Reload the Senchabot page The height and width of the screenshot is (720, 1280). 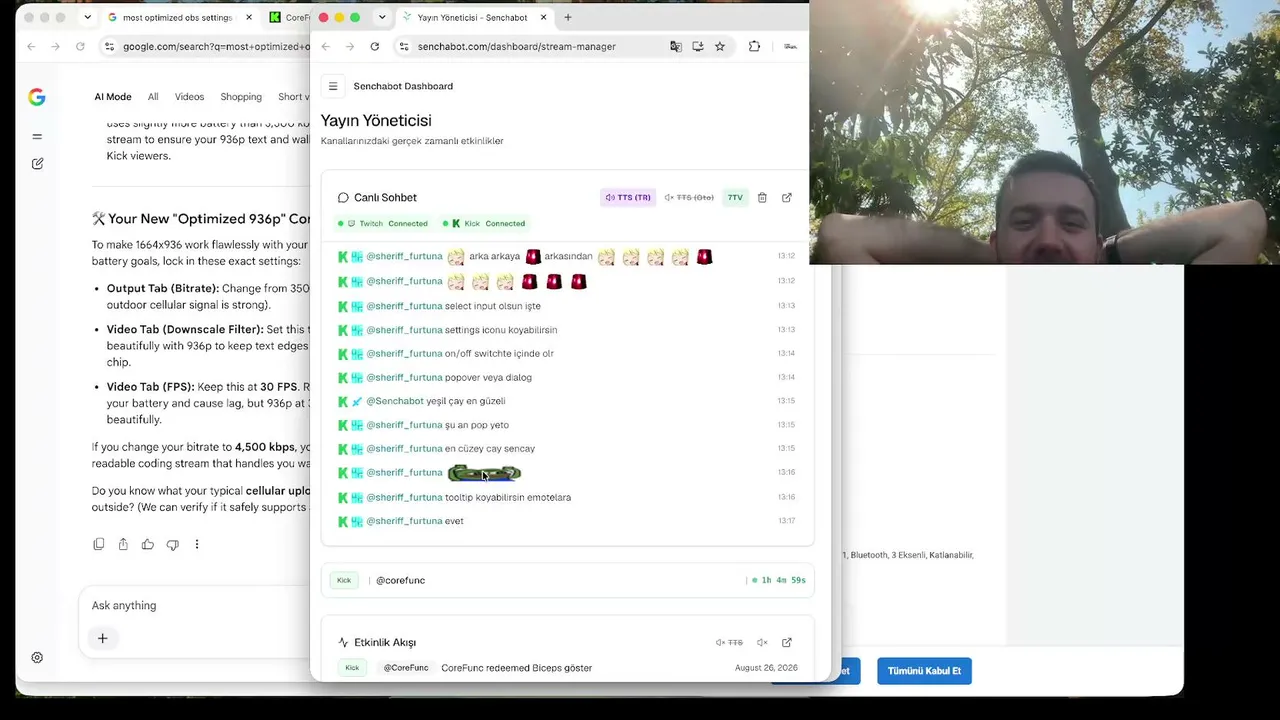(375, 46)
